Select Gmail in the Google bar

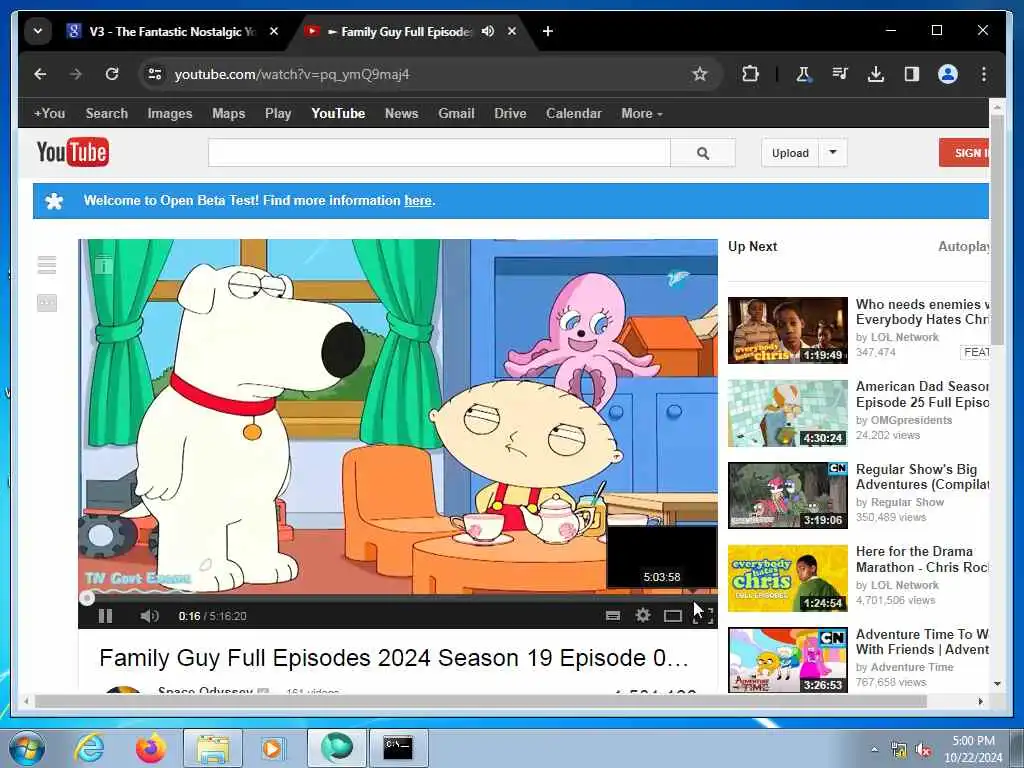[x=456, y=113]
